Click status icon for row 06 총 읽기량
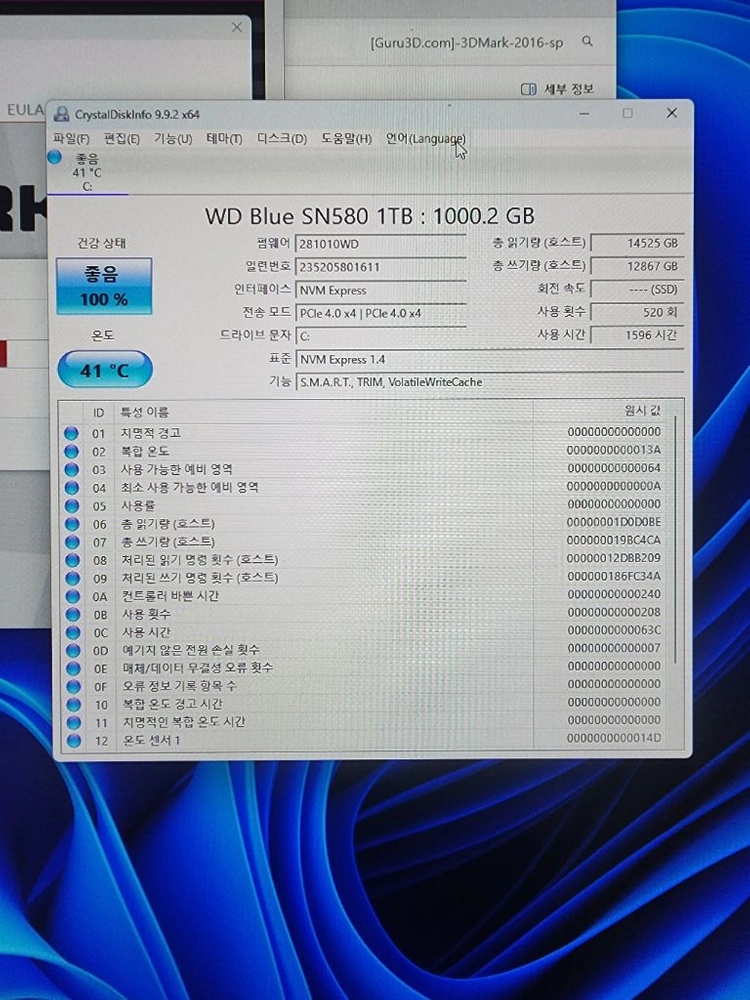The image size is (750, 1000). click(72, 524)
